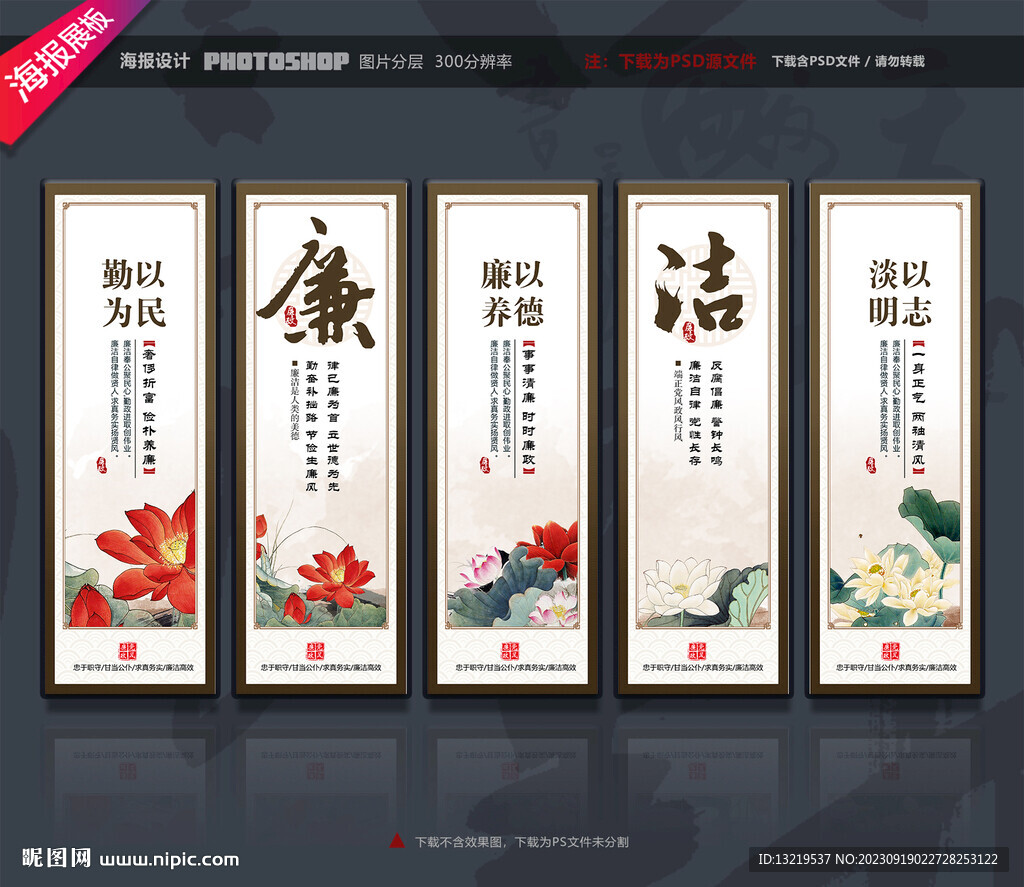Image resolution: width=1024 pixels, height=887 pixels.
Task: Click the ID number text at bottom right
Action: click(878, 859)
